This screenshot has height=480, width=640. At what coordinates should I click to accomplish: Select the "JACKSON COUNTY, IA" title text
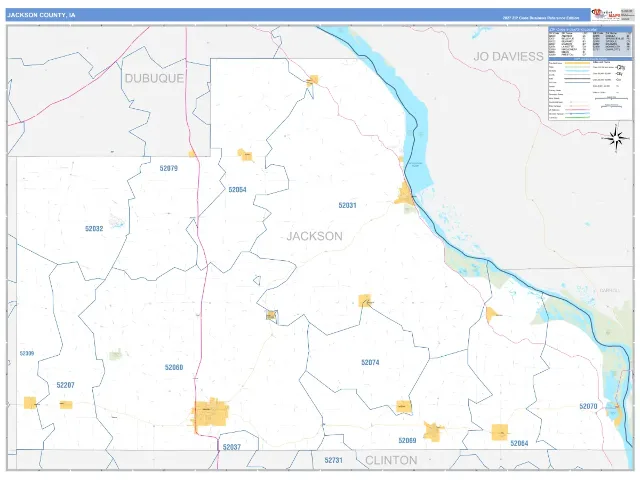point(41,15)
